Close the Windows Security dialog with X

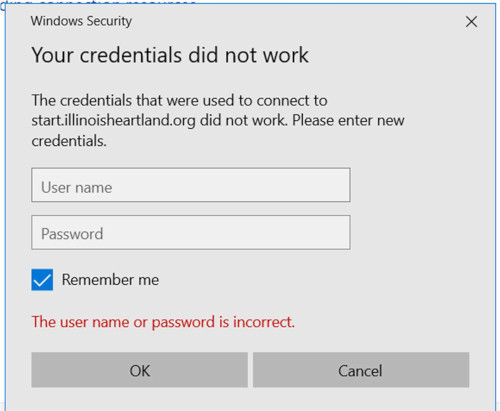471,22
